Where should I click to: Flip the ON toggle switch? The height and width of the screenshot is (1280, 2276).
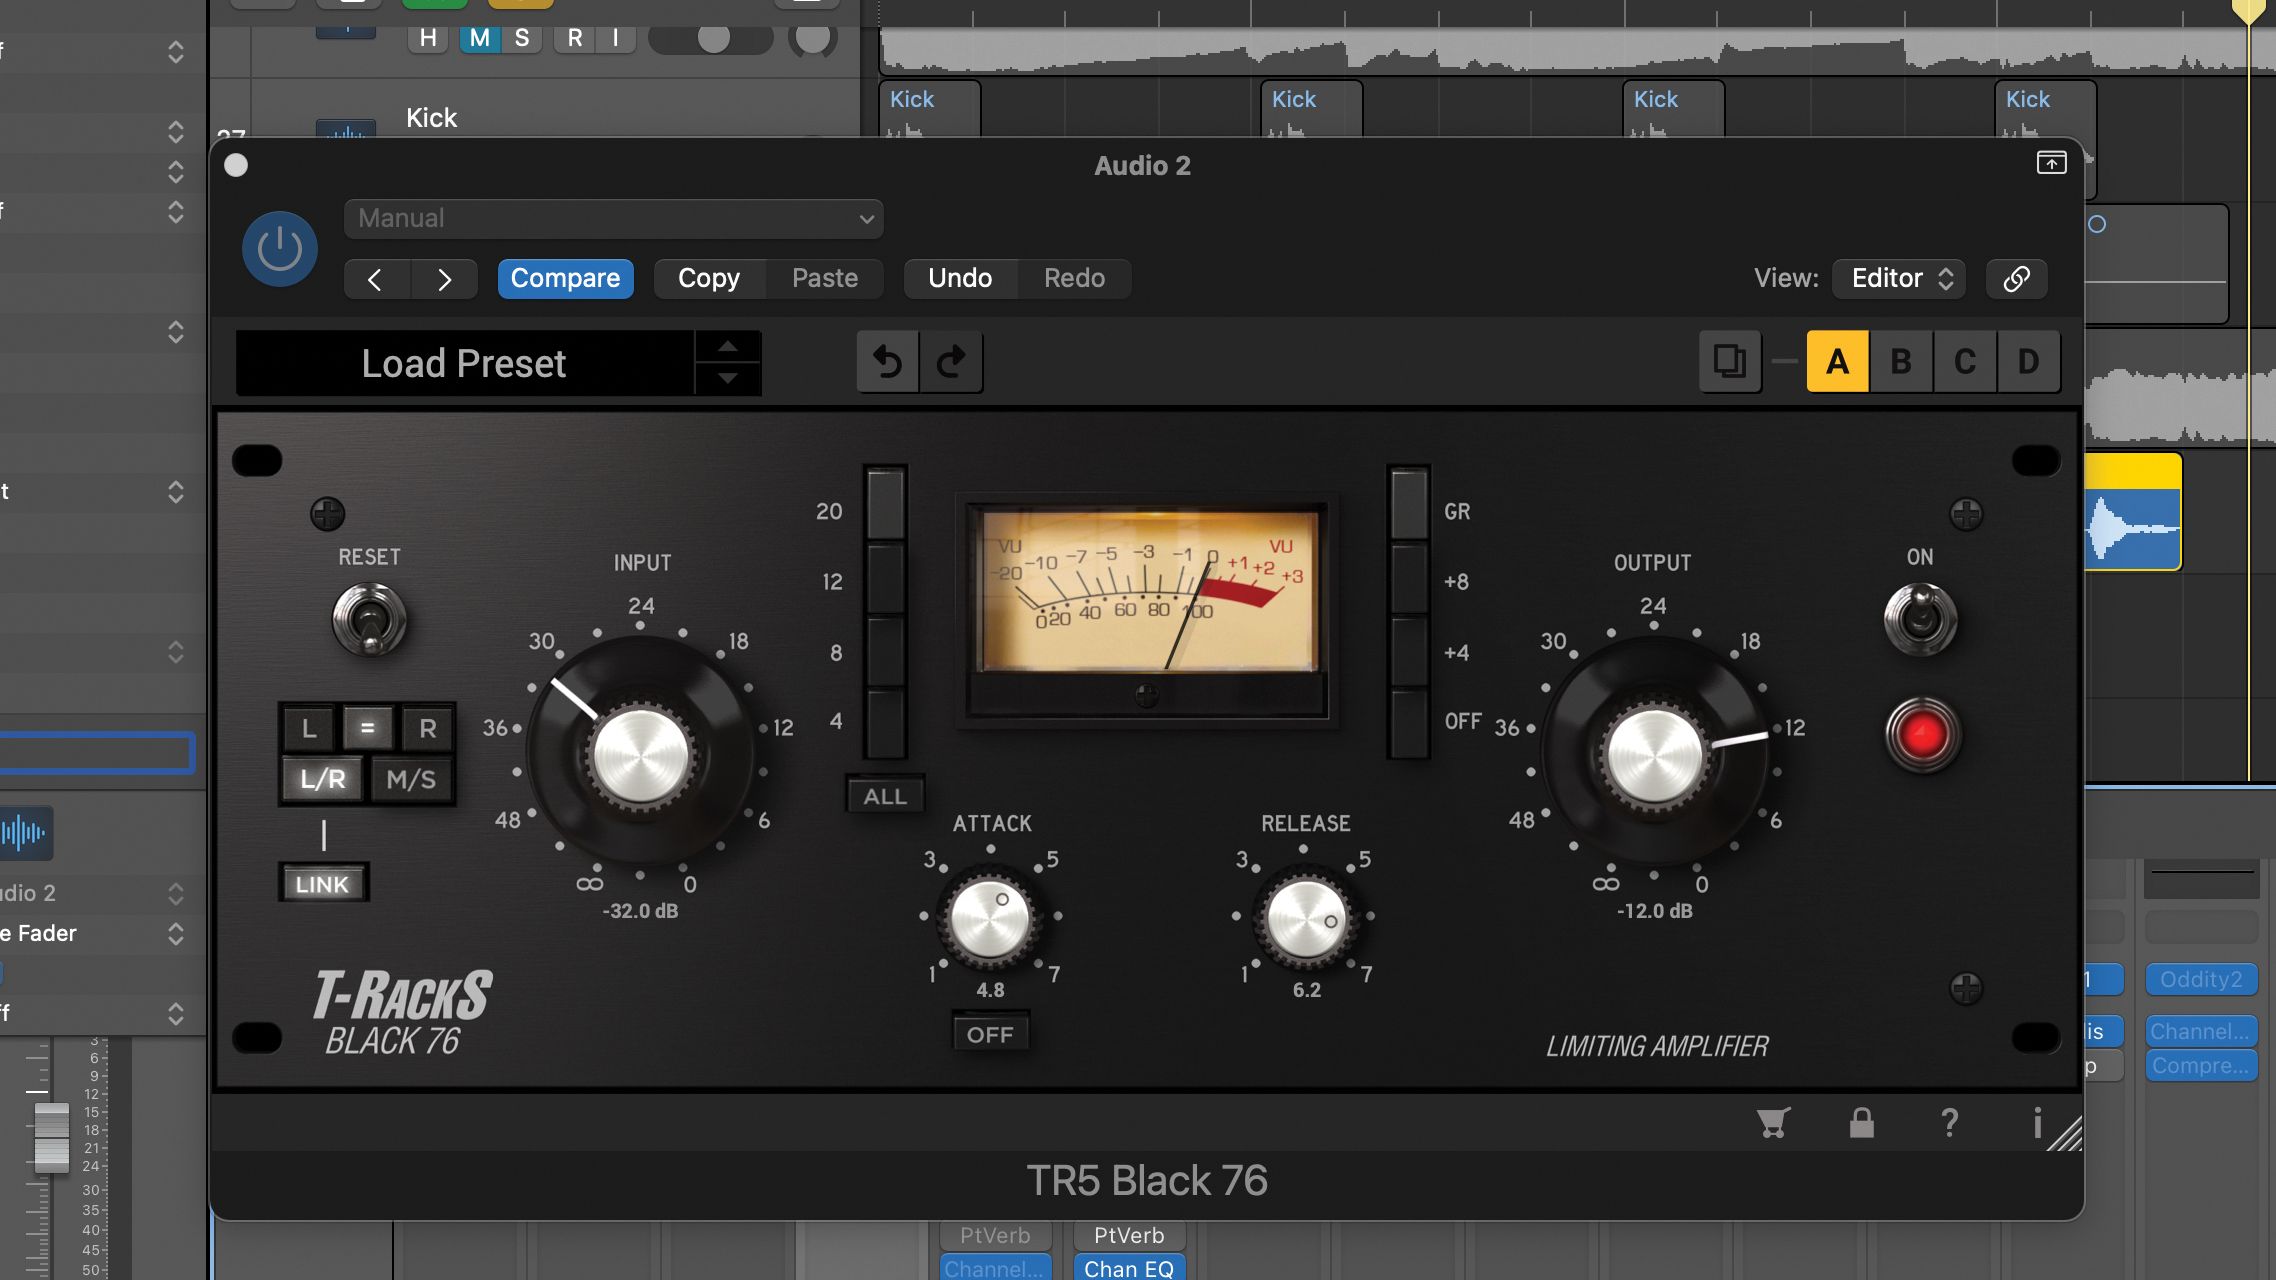(1920, 619)
